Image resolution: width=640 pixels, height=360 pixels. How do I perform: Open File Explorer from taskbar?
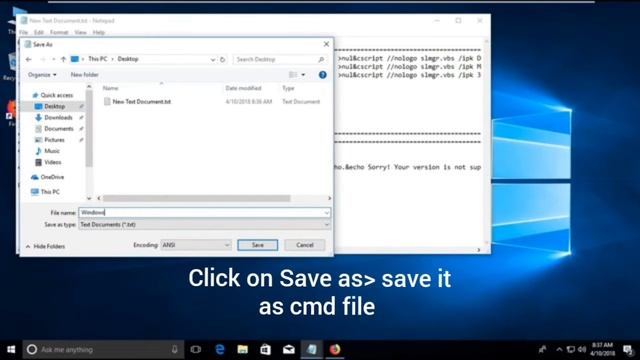click(x=242, y=349)
